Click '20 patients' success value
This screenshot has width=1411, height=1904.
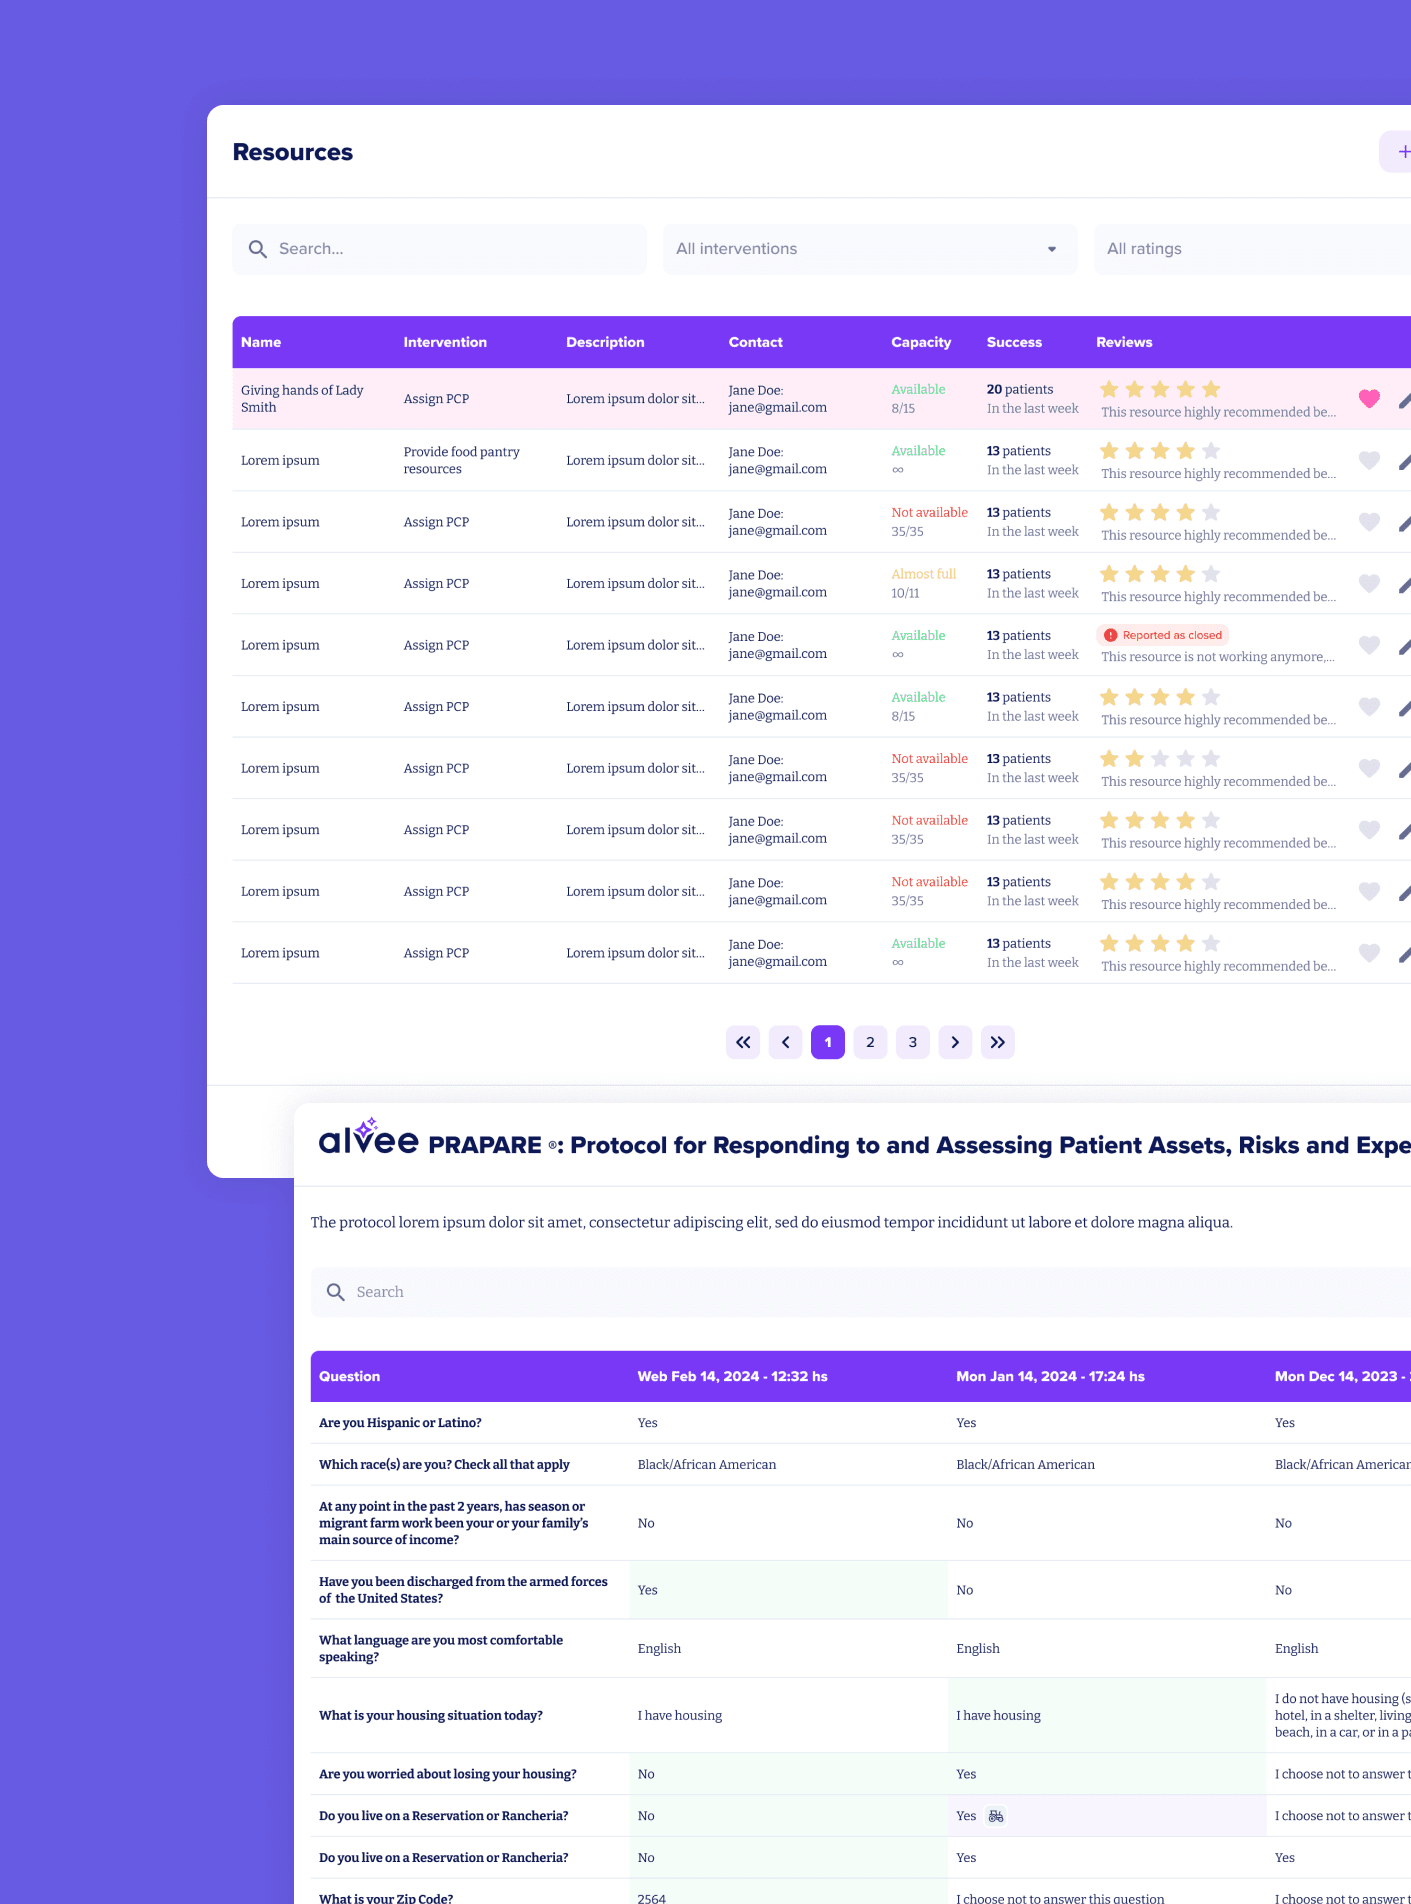pos(1020,389)
